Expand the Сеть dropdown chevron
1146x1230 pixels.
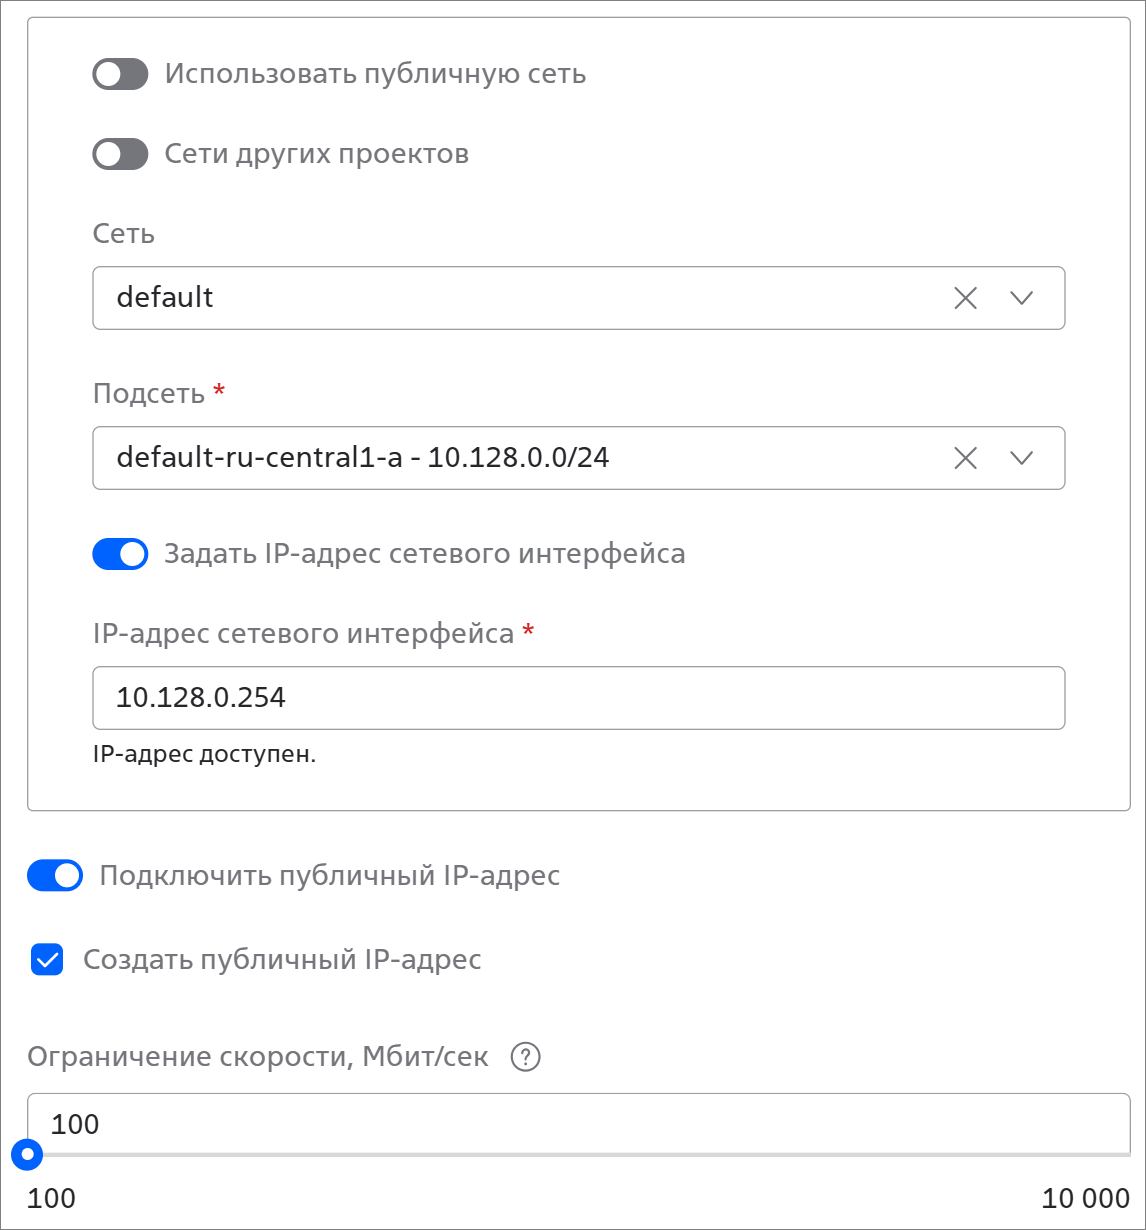point(1021,298)
